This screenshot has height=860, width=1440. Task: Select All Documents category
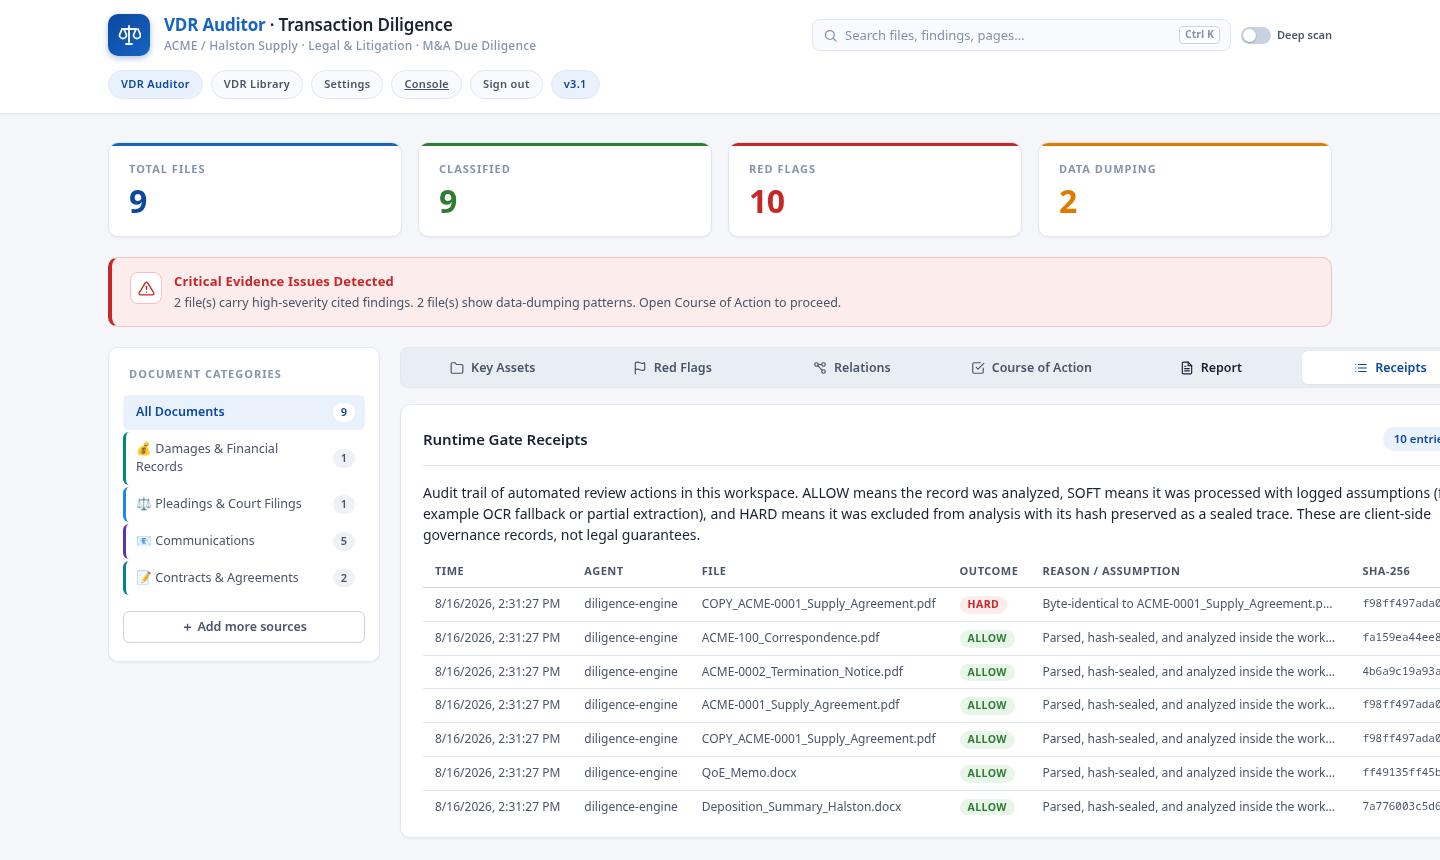click(244, 412)
